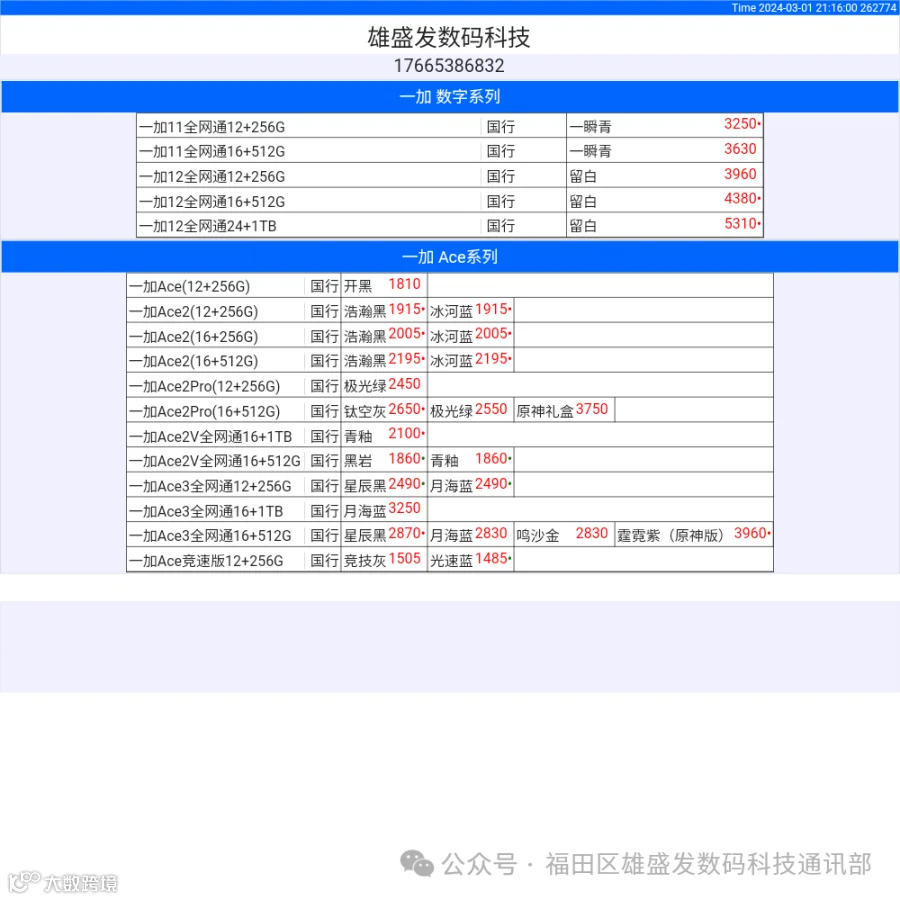900x900 pixels.
Task: Click 星辰黑 price 2870
Action: [x=404, y=533]
